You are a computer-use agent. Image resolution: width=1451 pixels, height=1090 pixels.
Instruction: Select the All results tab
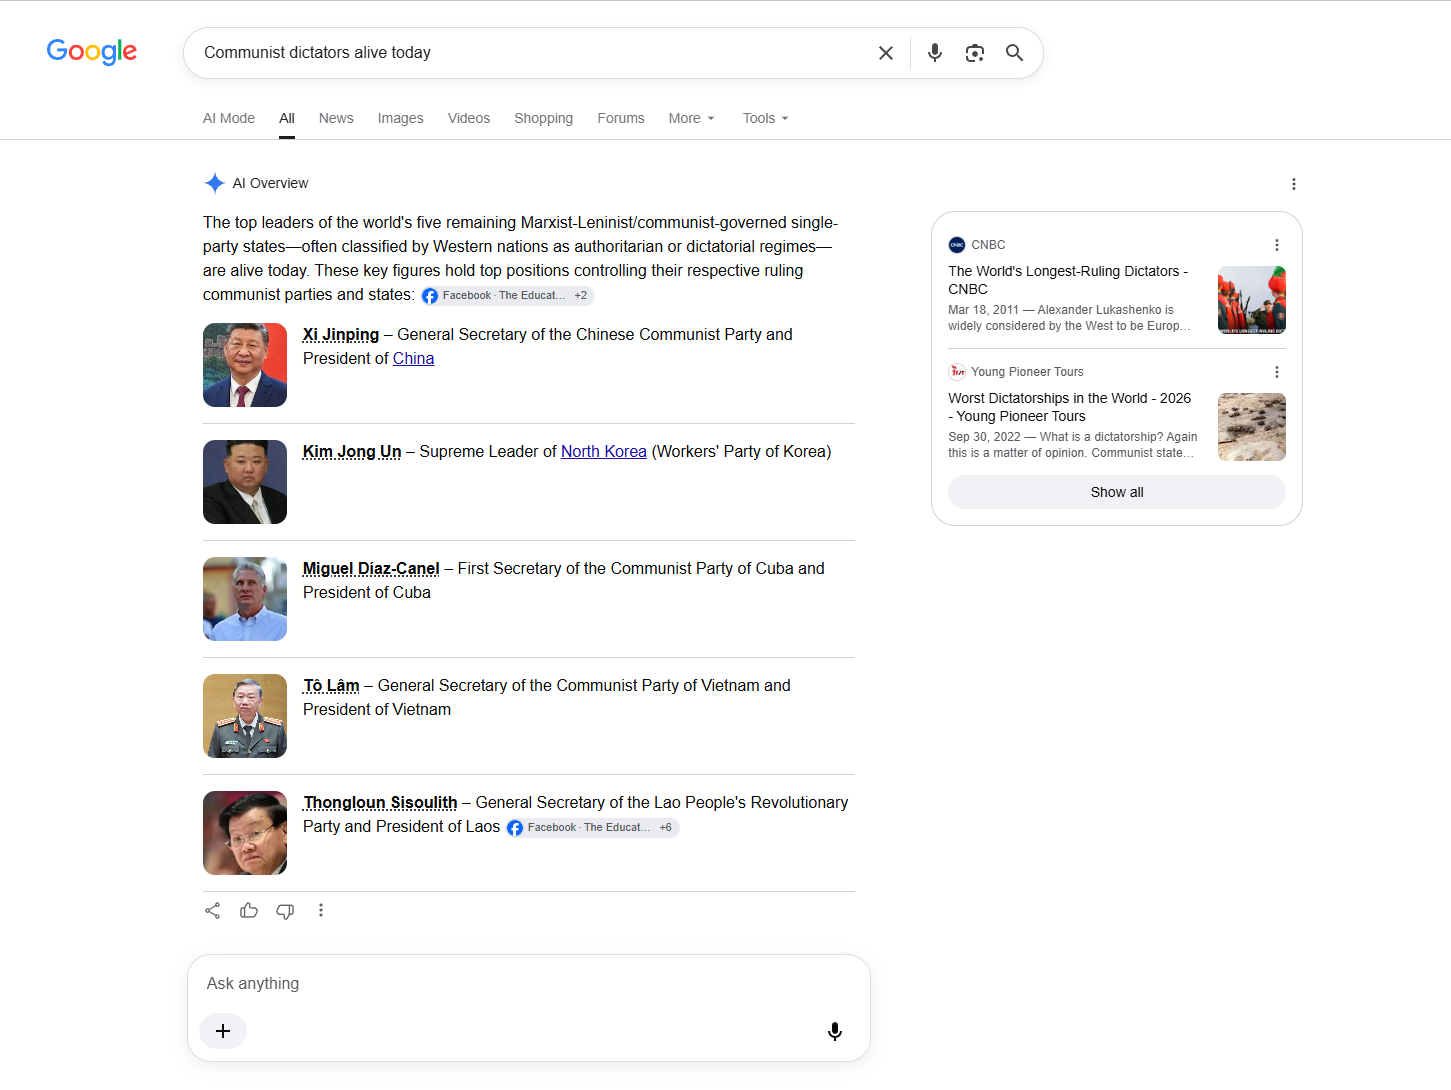[287, 118]
